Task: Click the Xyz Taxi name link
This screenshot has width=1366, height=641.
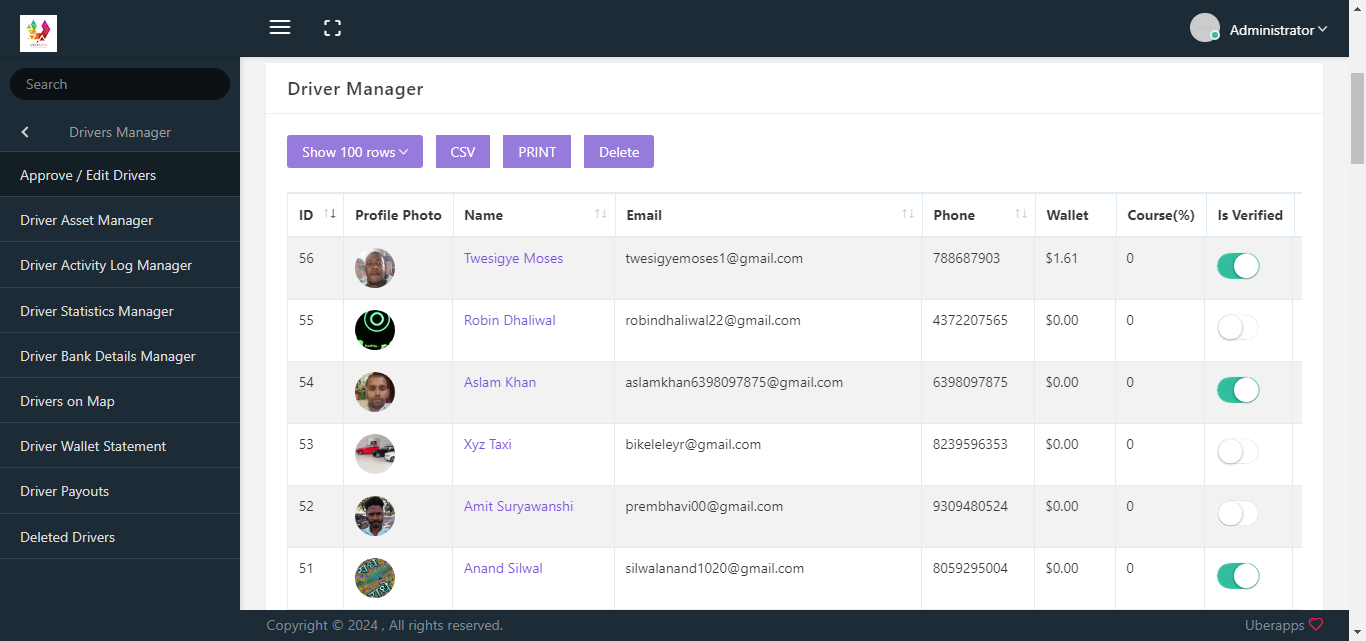Action: [x=488, y=444]
